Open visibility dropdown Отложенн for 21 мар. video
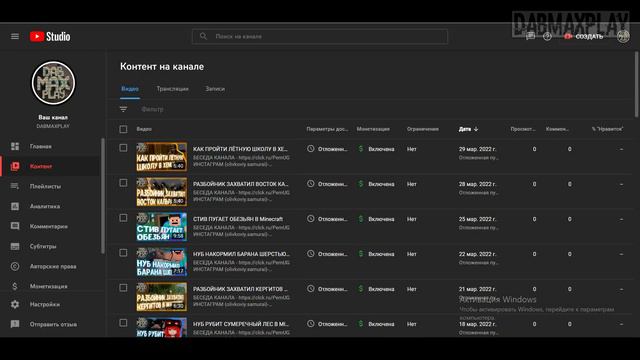The image size is (640, 360). (x=333, y=289)
